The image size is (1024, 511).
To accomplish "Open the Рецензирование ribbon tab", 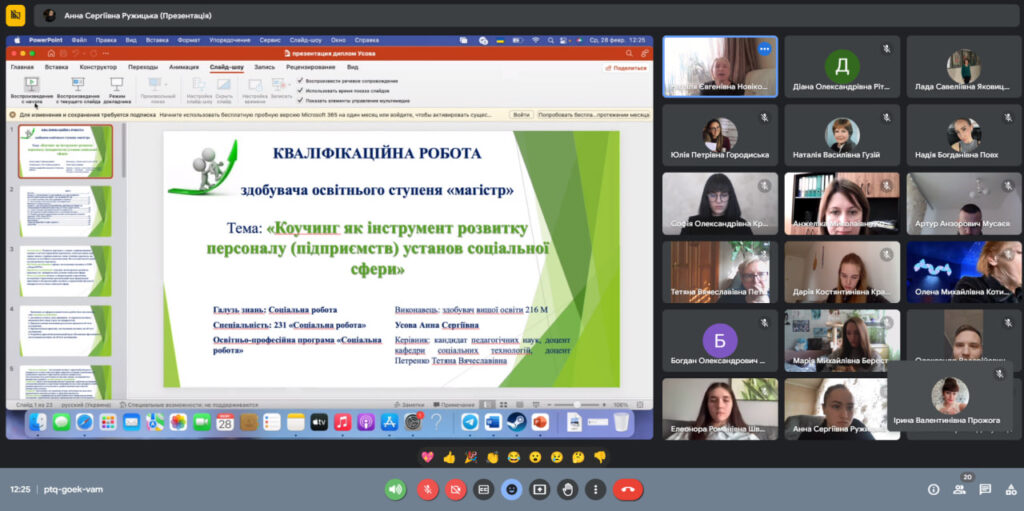I will 310,67.
